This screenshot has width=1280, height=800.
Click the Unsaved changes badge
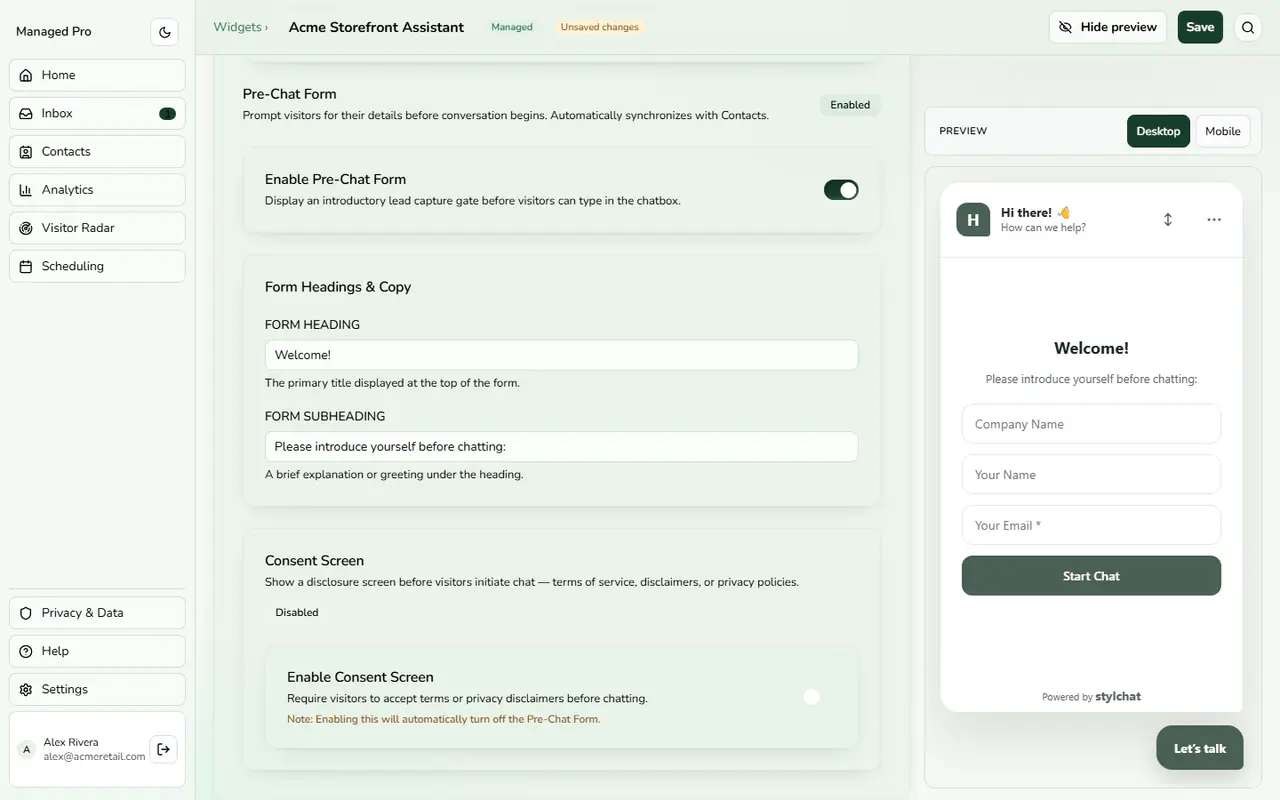coord(600,27)
